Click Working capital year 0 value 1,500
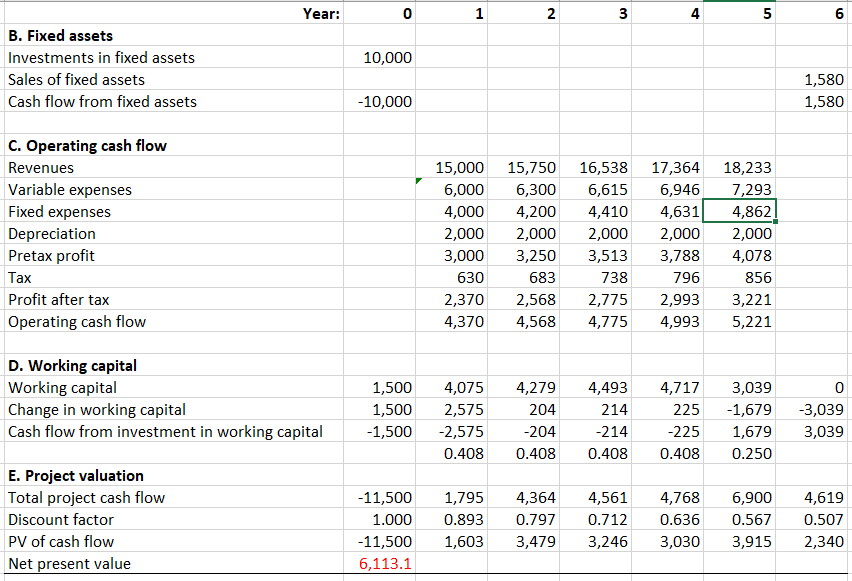 [x=379, y=387]
